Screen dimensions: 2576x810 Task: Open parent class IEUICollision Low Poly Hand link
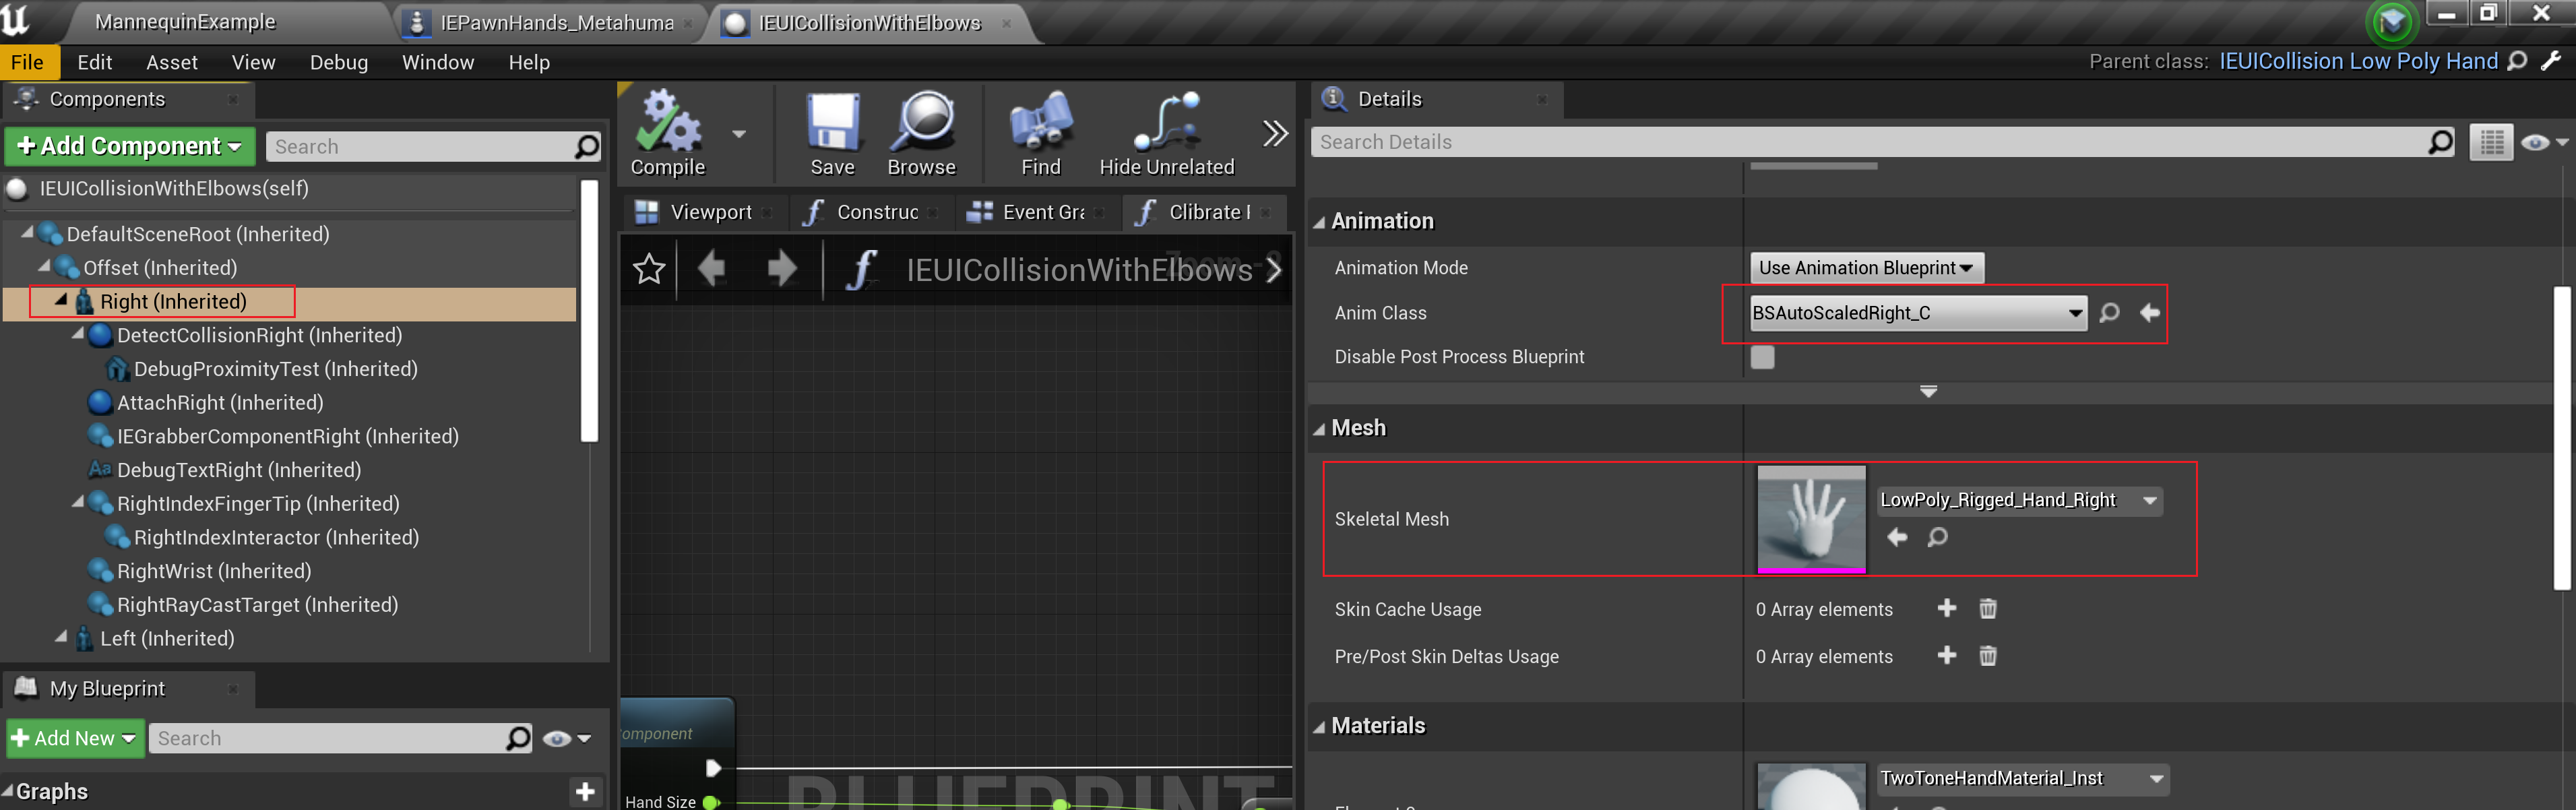coord(2358,61)
